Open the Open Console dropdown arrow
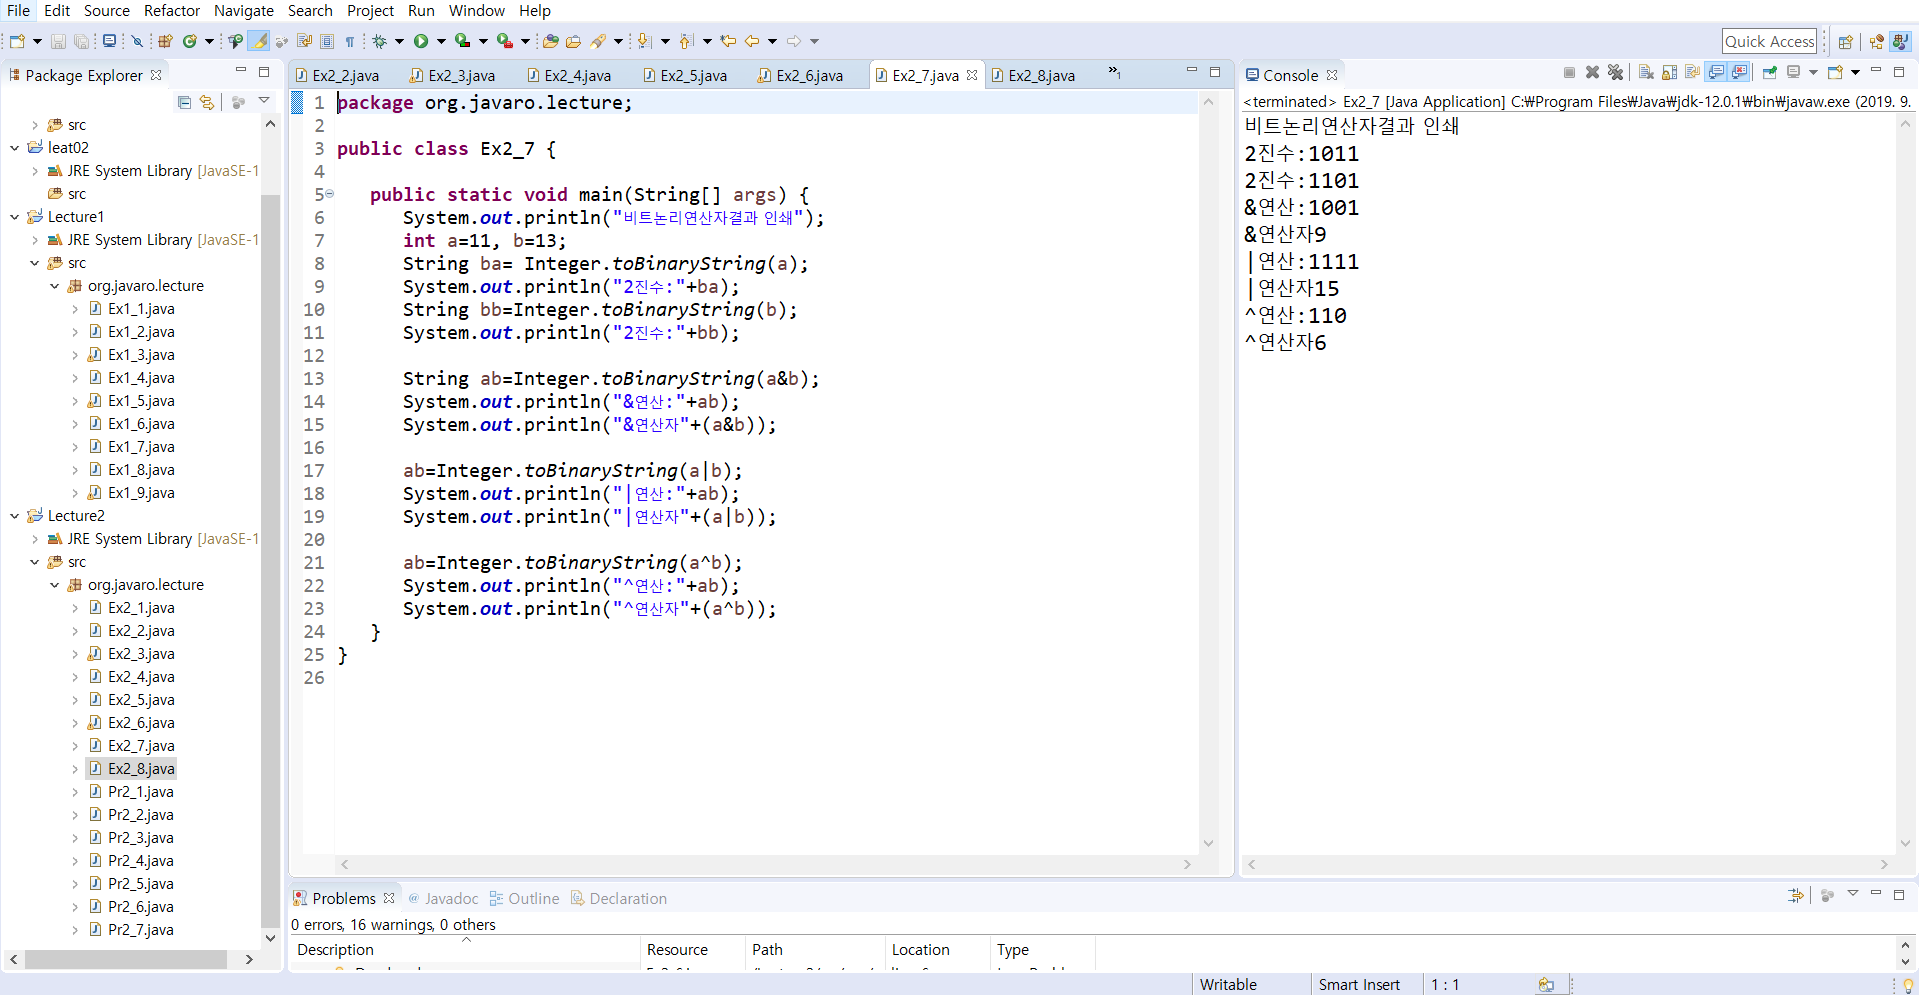The width and height of the screenshot is (1919, 995). tap(1855, 72)
